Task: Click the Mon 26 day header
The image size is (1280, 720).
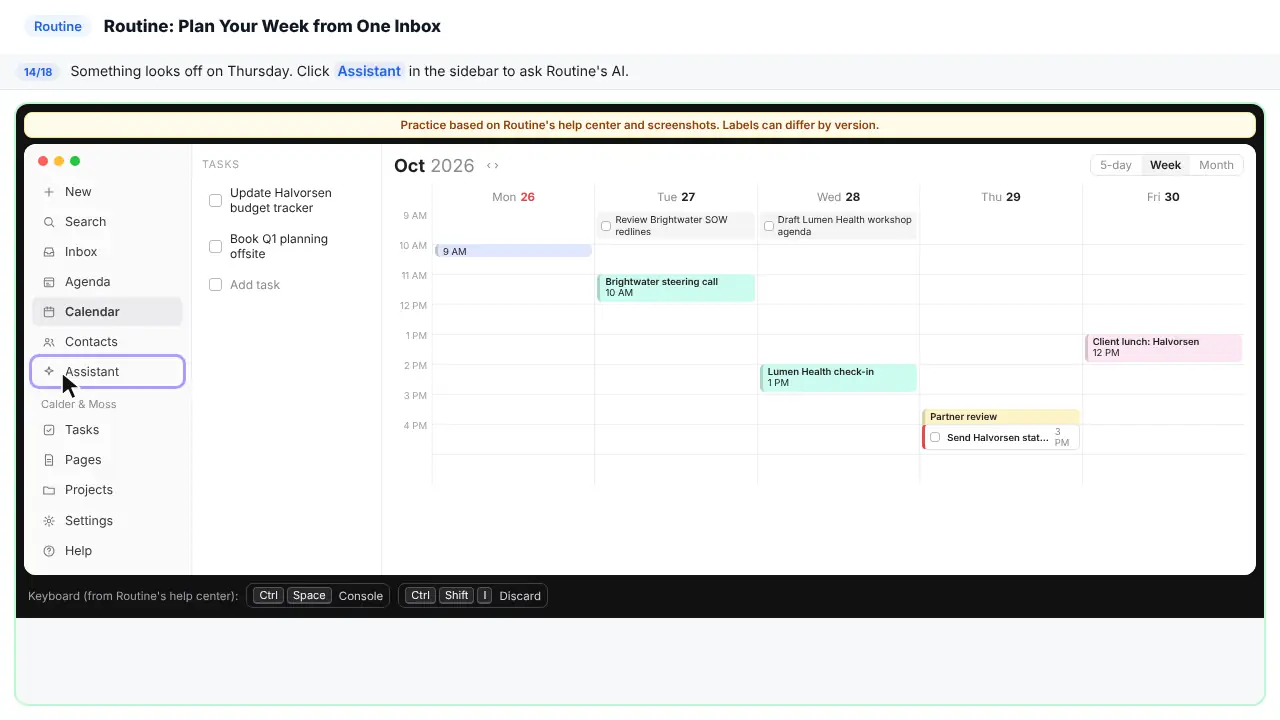Action: point(513,197)
